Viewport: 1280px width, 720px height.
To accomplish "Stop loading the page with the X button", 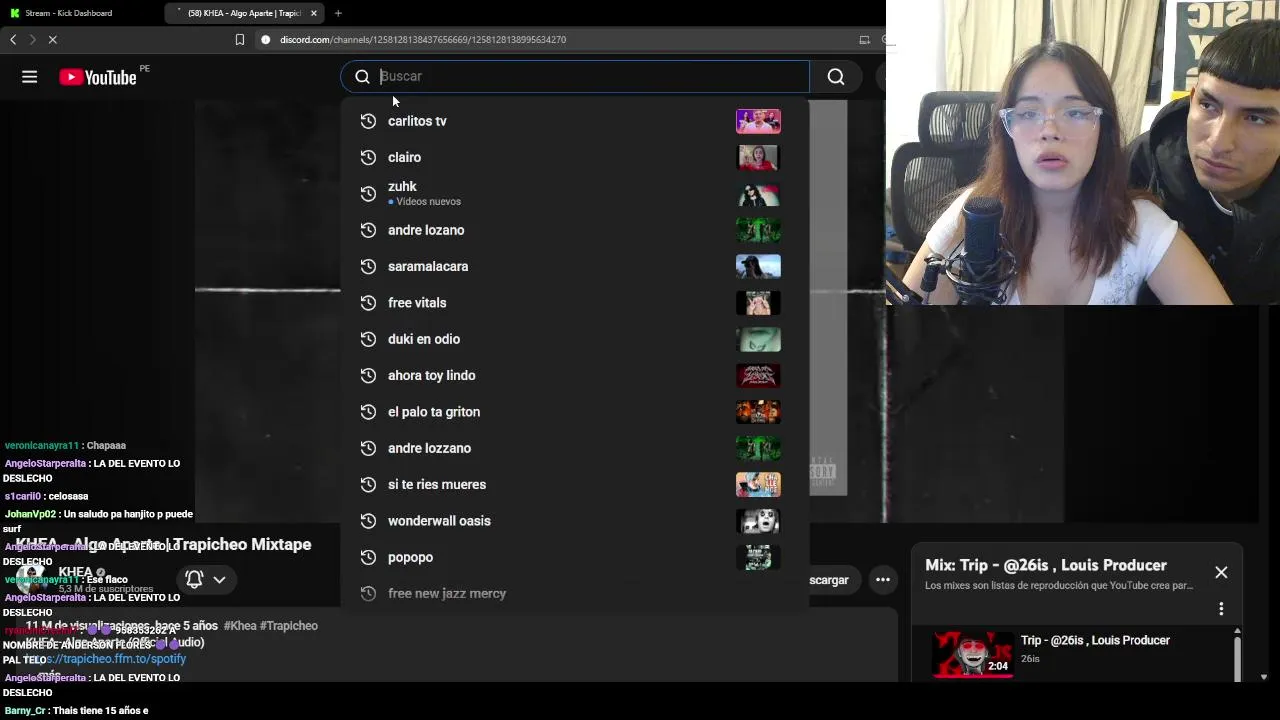I will click(52, 39).
